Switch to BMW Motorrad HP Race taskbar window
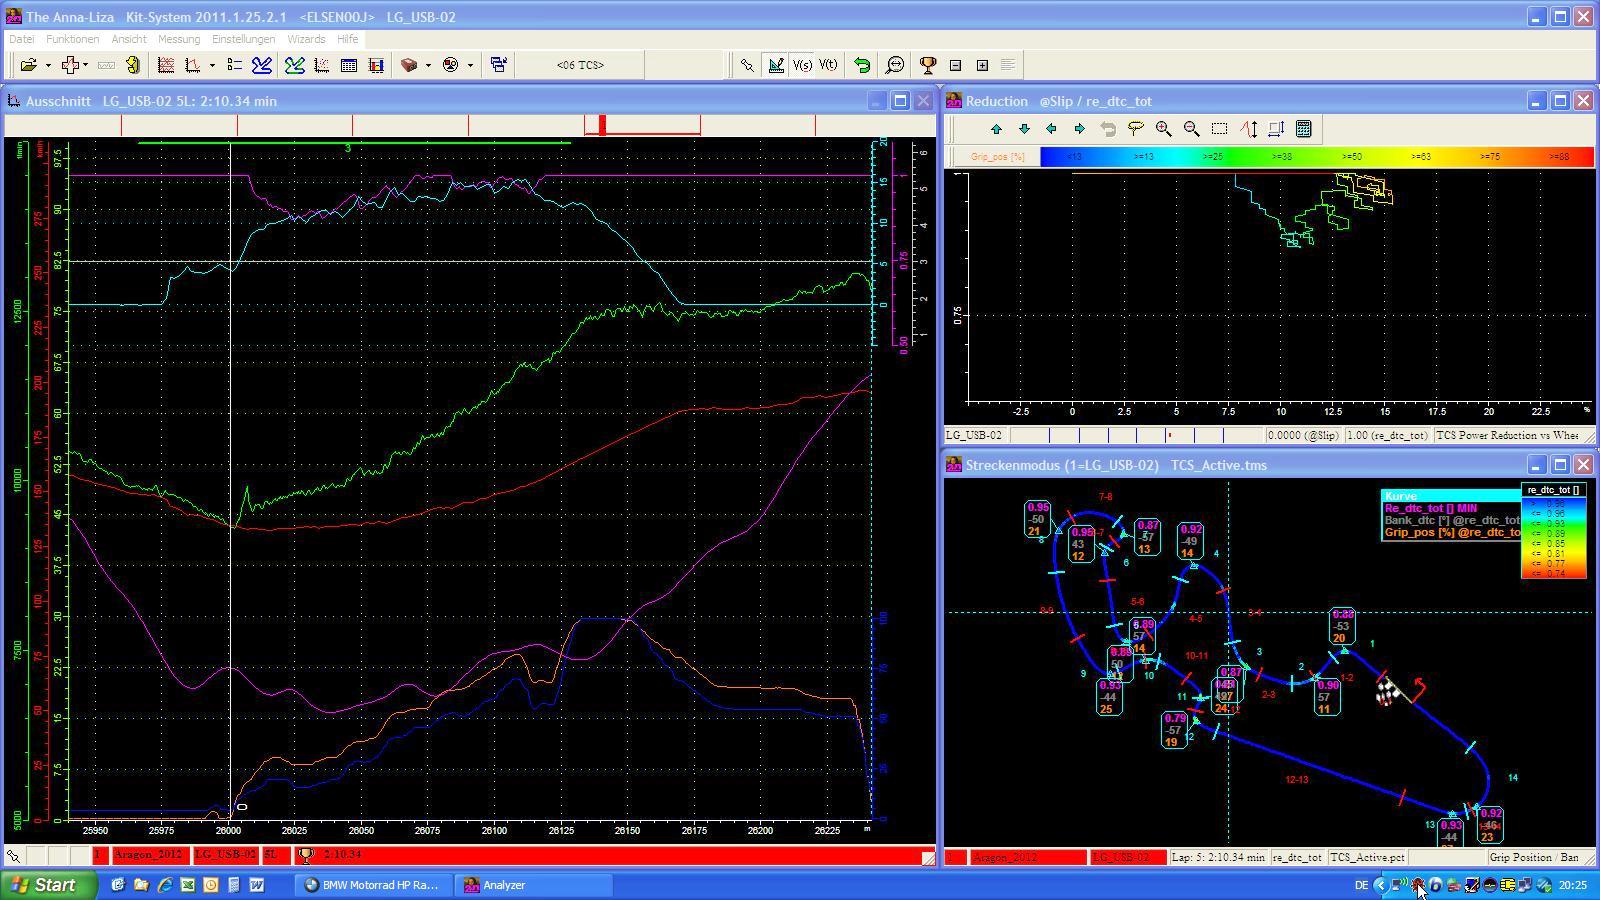1600x900 pixels. click(x=372, y=885)
